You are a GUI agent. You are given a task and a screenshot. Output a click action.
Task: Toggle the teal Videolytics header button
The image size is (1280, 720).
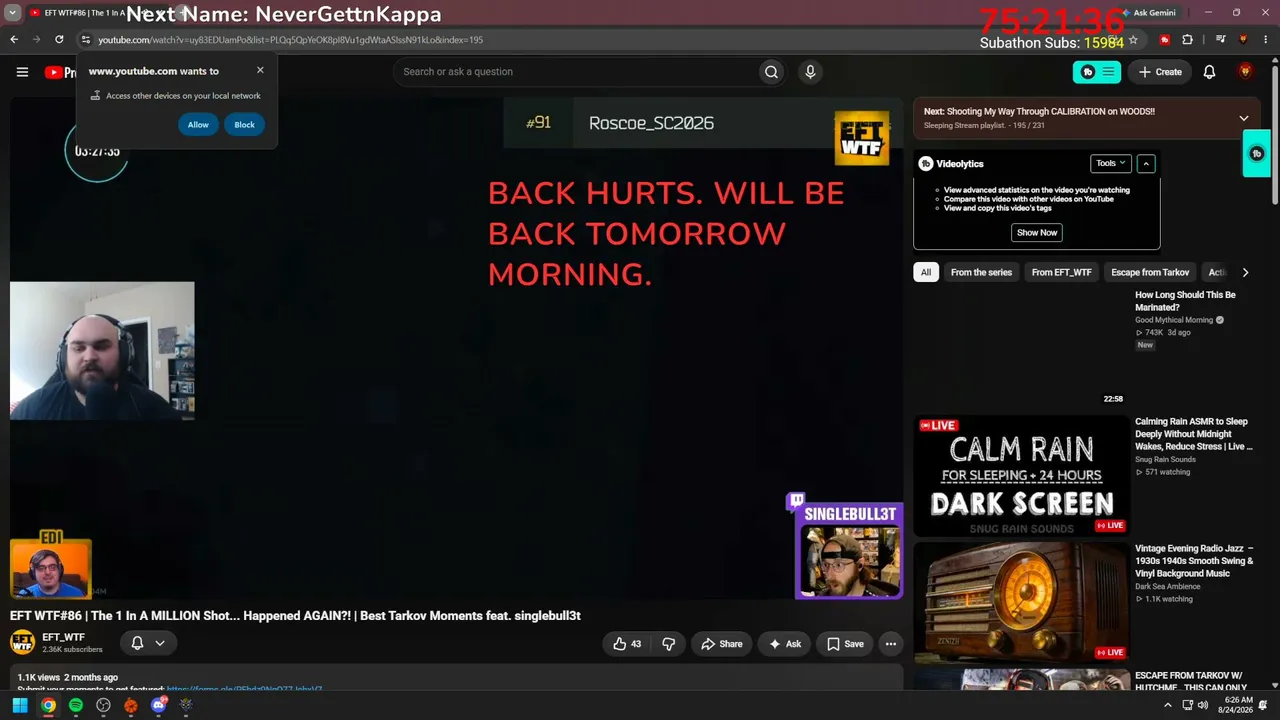(1097, 72)
